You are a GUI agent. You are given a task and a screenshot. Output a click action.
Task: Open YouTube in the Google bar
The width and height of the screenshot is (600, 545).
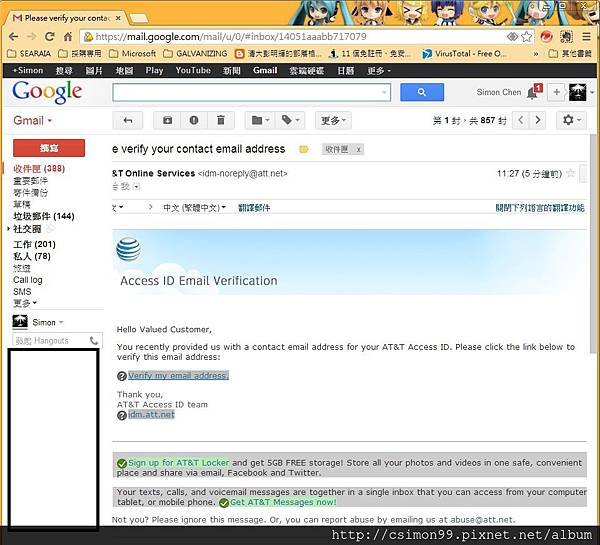coord(193,71)
